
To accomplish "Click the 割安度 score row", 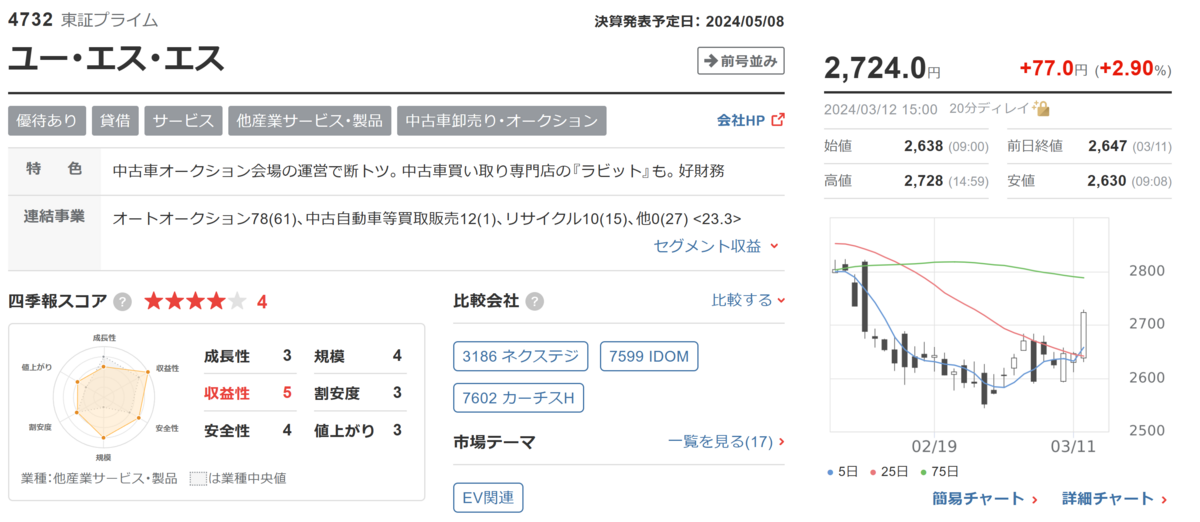I will coord(358,393).
